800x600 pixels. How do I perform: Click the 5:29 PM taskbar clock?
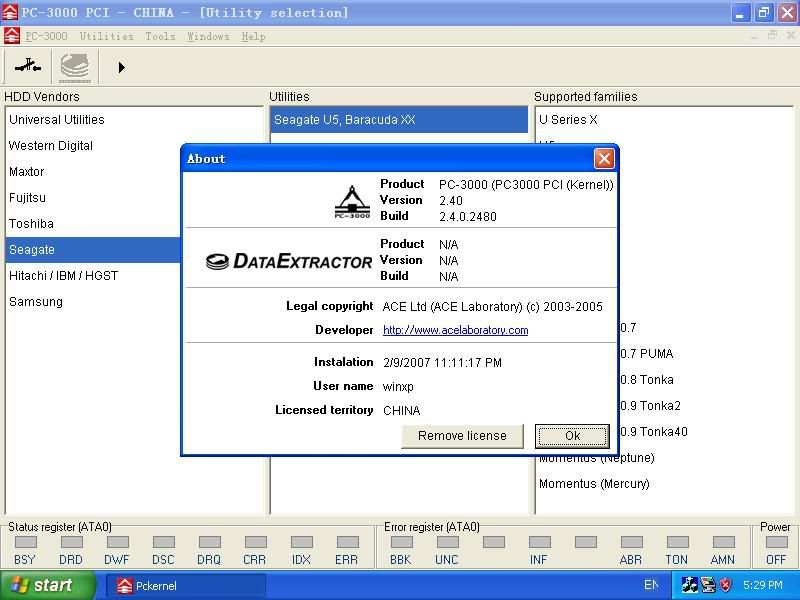(x=763, y=585)
